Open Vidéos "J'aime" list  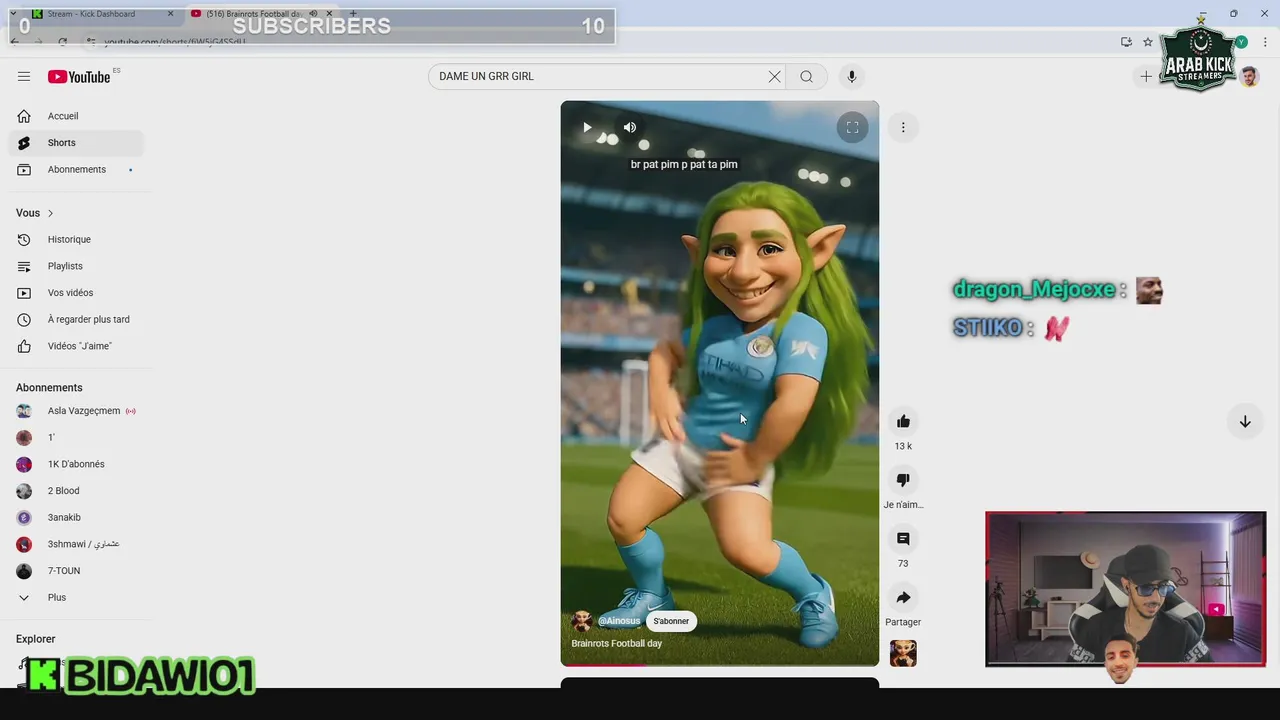pyautogui.click(x=76, y=346)
